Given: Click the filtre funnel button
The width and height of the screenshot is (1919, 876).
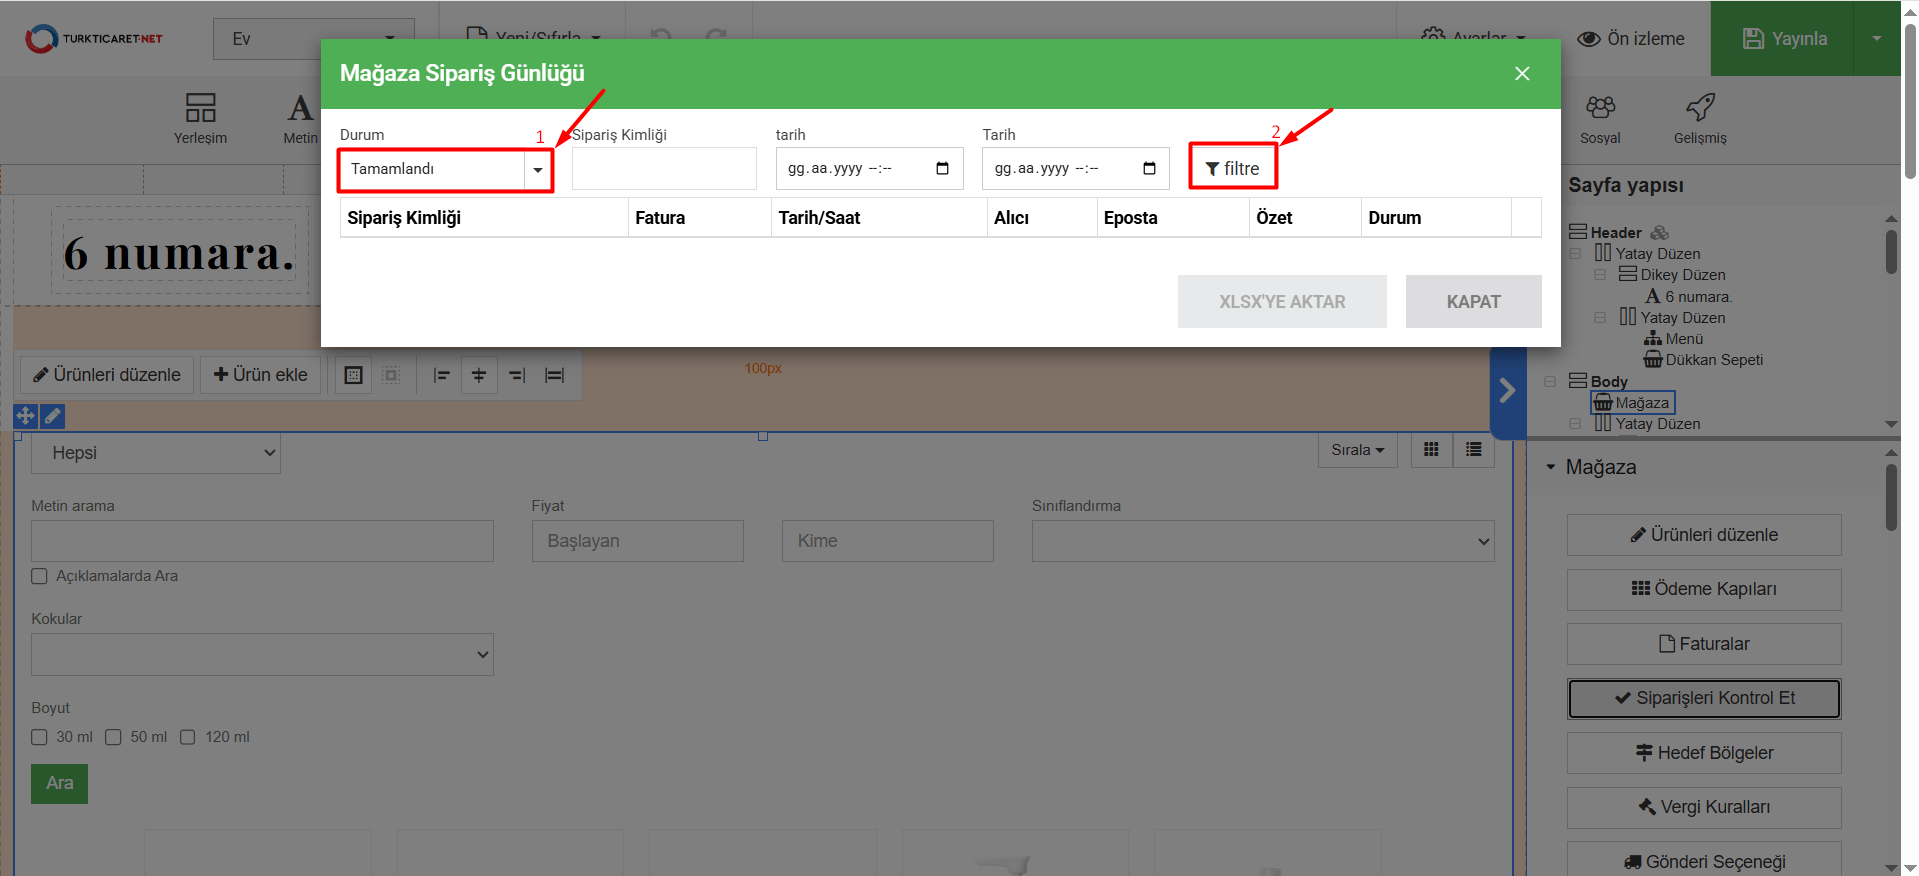Looking at the screenshot, I should 1232,168.
